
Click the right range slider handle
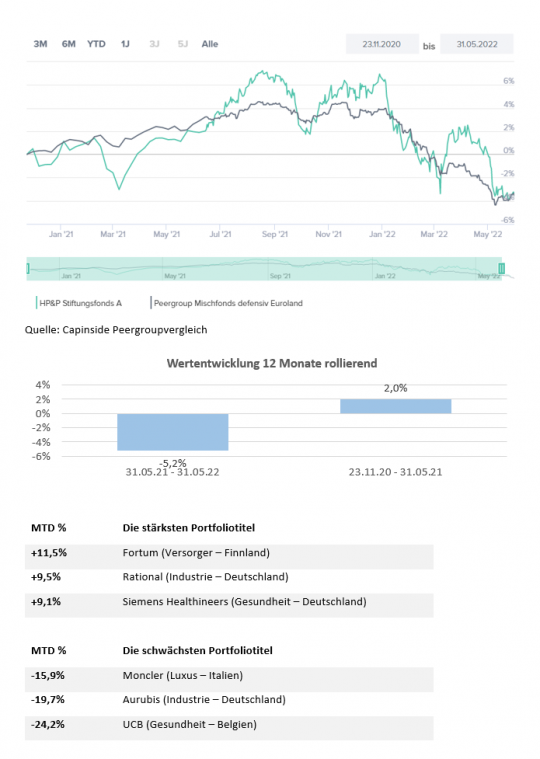coord(502,268)
